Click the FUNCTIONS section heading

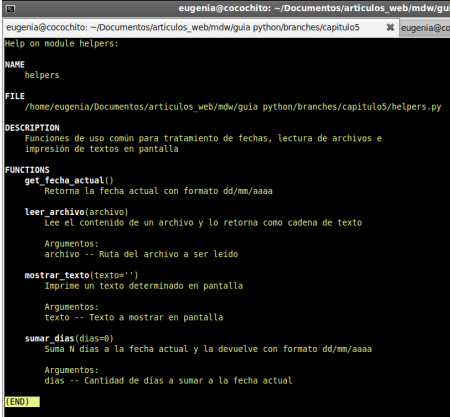pos(27,170)
